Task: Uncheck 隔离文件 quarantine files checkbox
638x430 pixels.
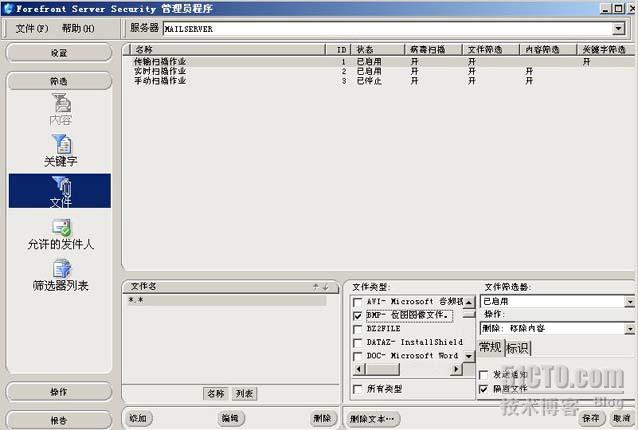Action: coord(484,389)
